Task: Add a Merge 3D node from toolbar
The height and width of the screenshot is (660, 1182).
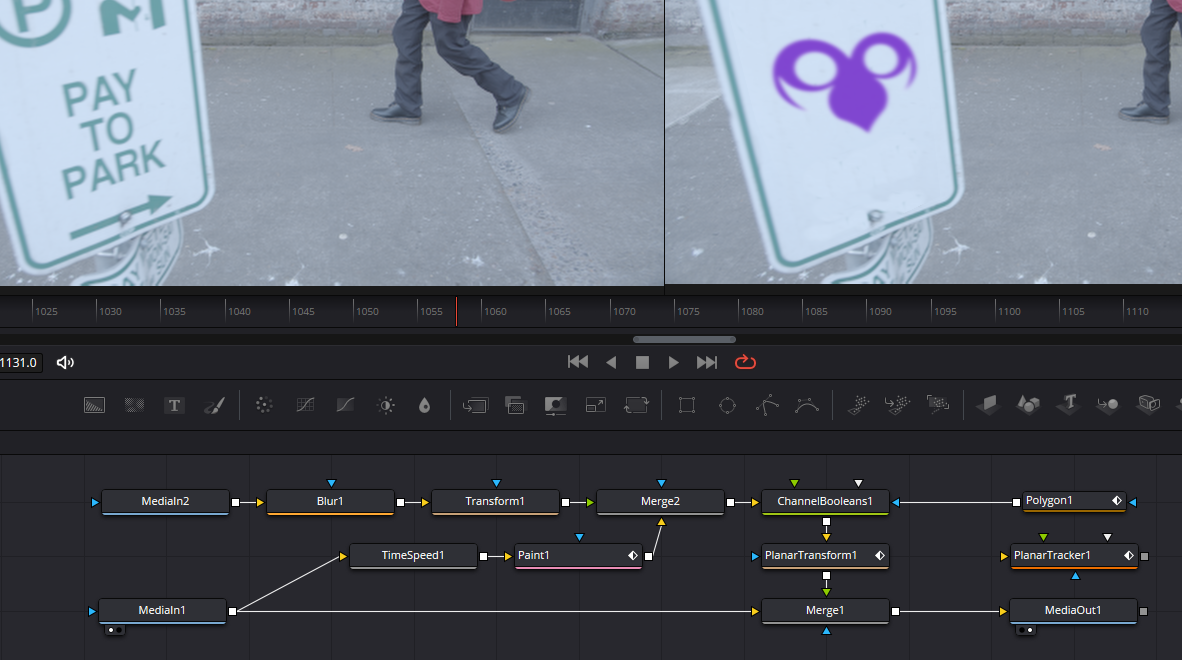Action: coord(1108,405)
